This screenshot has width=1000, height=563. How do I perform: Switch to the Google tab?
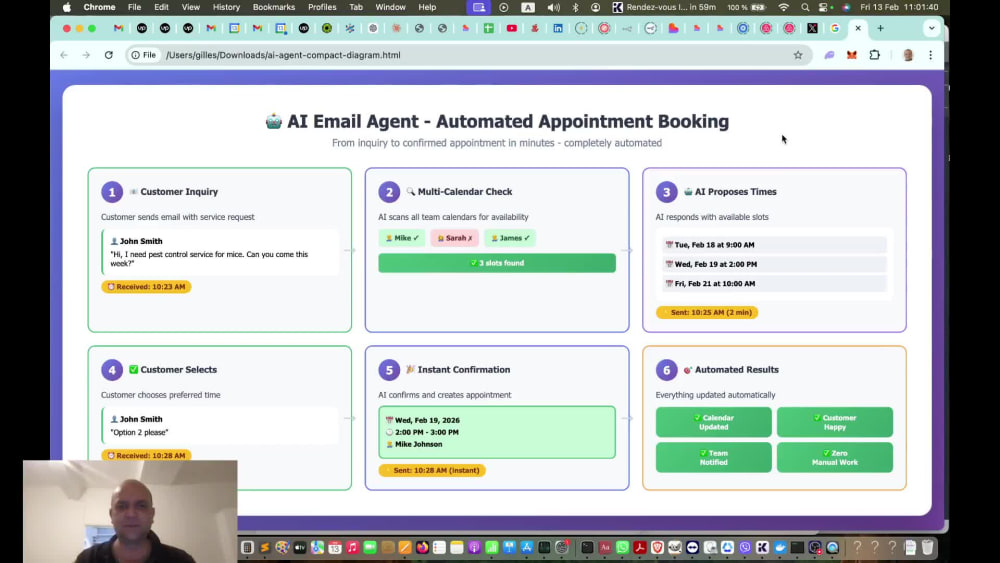pyautogui.click(x=835, y=28)
